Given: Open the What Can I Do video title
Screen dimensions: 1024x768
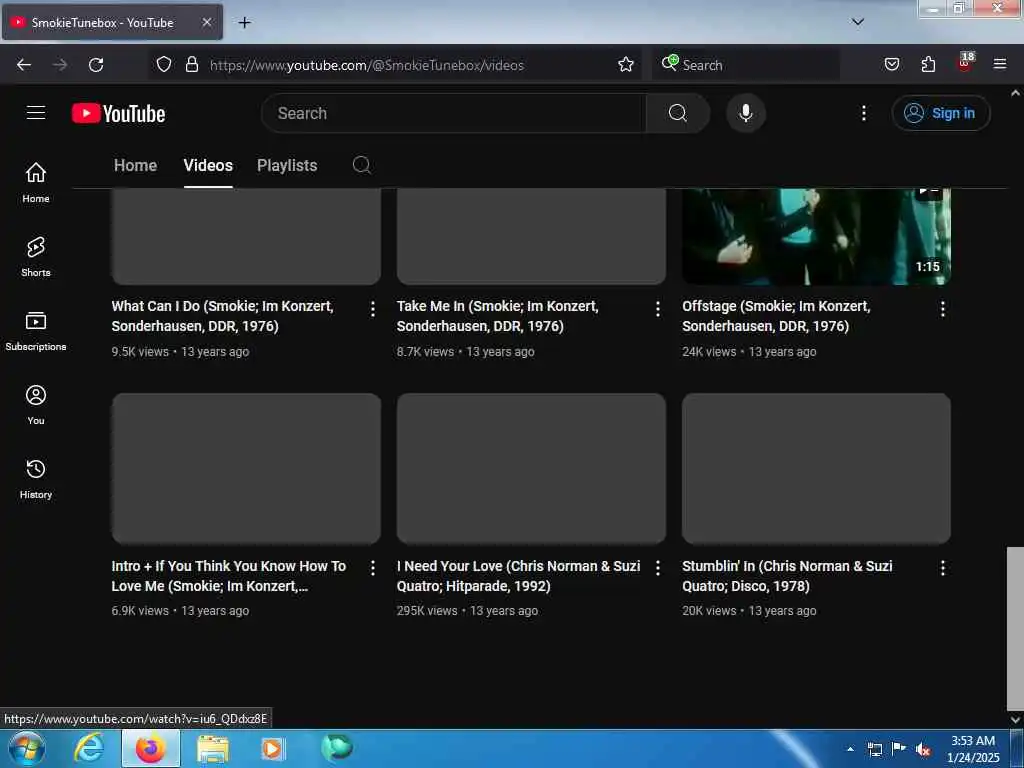Looking at the screenshot, I should 223,316.
